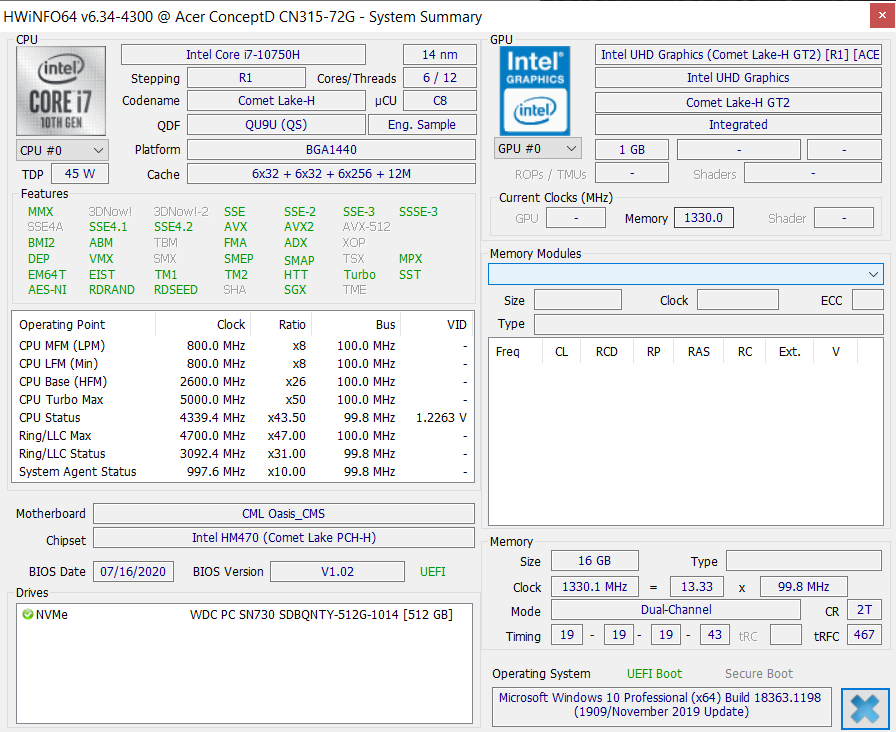Open the CPU #0 selector dropdown
This screenshot has width=896, height=732.
coord(63,150)
